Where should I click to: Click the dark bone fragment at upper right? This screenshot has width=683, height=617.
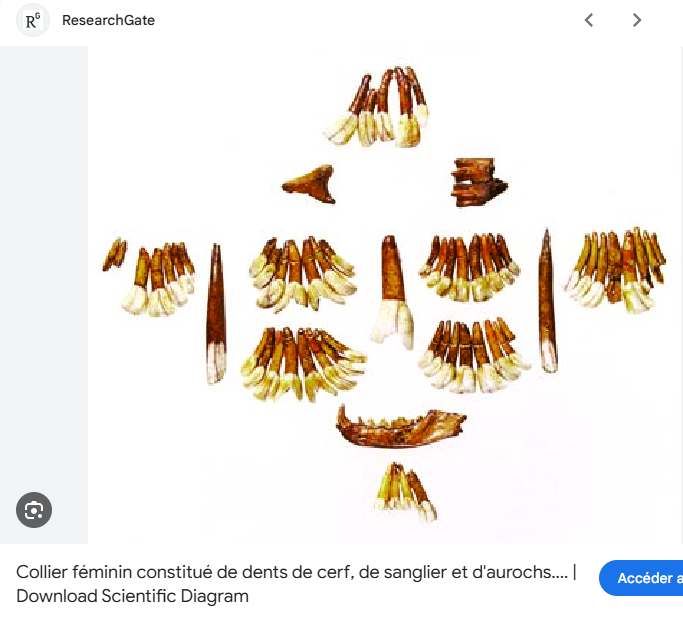tap(477, 181)
